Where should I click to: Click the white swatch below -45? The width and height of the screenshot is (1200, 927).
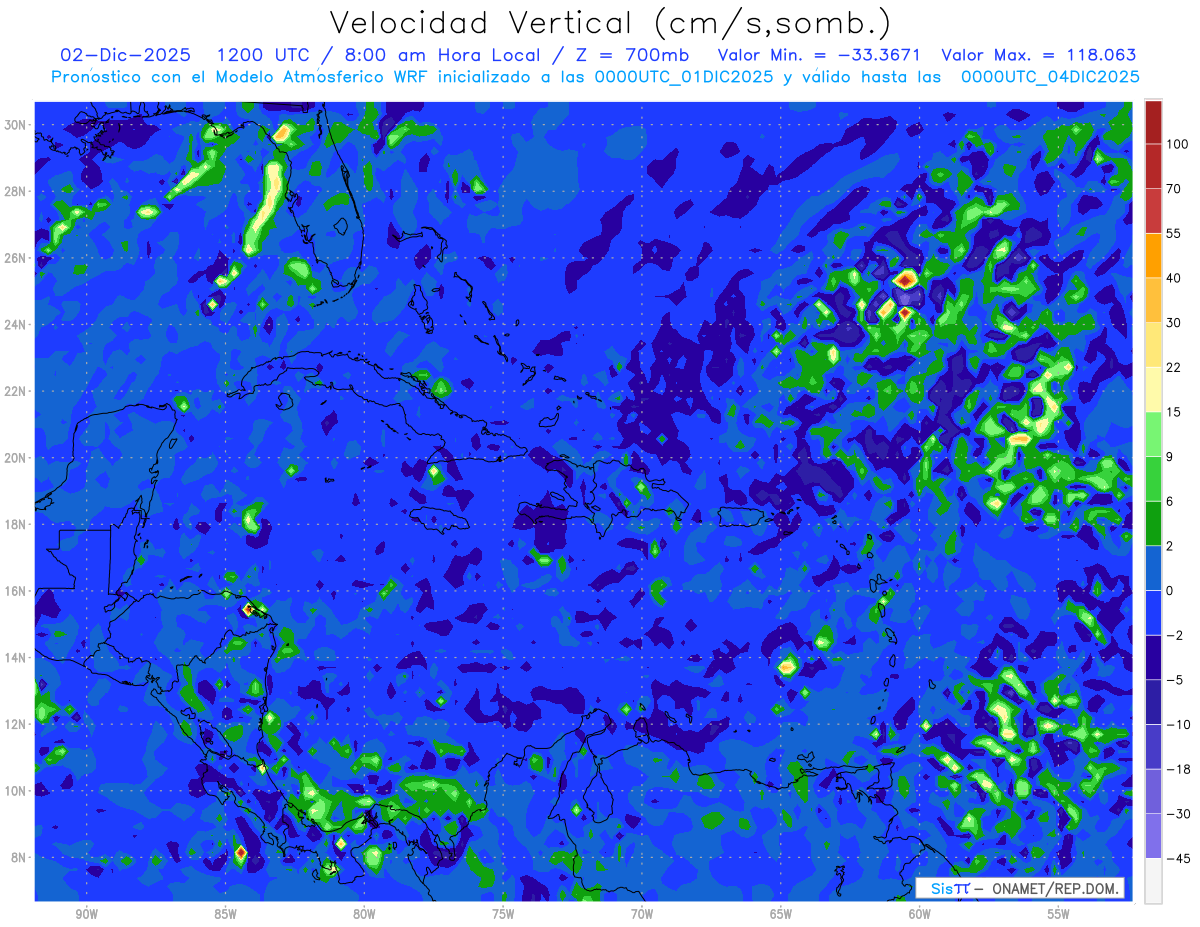(1153, 880)
